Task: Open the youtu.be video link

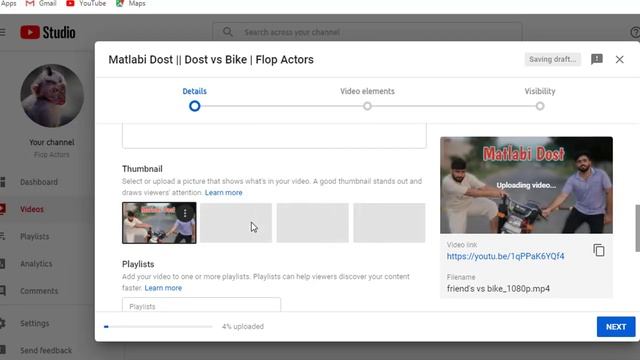Action: [505, 256]
